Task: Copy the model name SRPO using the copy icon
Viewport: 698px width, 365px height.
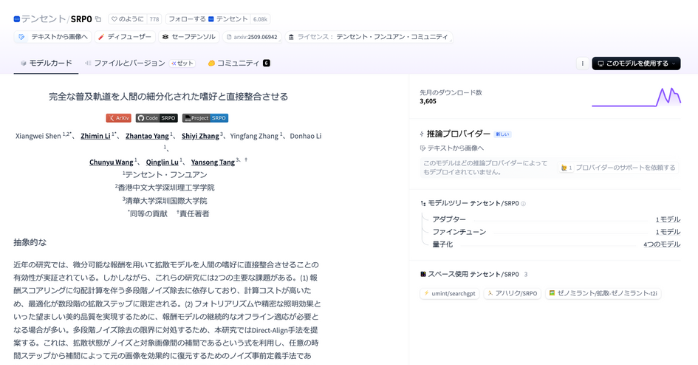Action: click(x=98, y=19)
